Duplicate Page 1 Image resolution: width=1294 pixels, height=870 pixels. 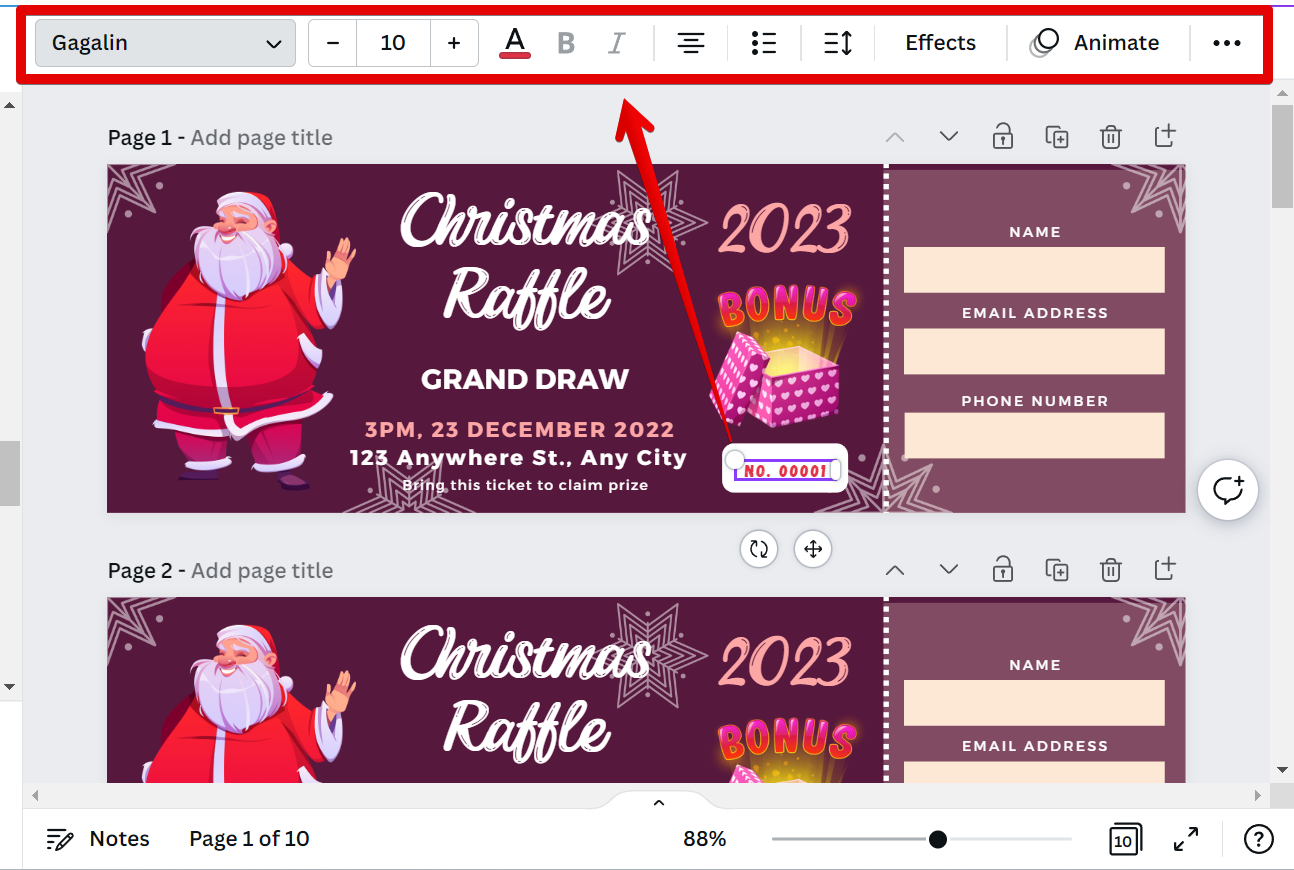pos(1056,137)
